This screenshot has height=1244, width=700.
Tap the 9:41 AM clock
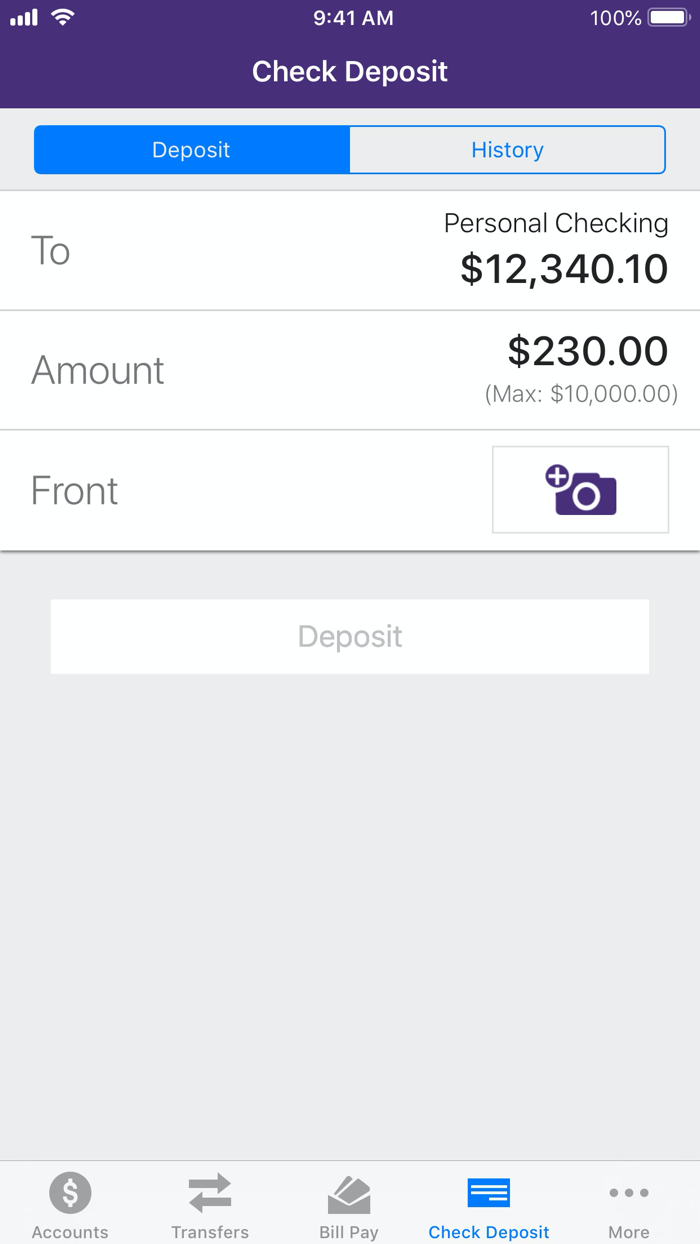pyautogui.click(x=353, y=16)
